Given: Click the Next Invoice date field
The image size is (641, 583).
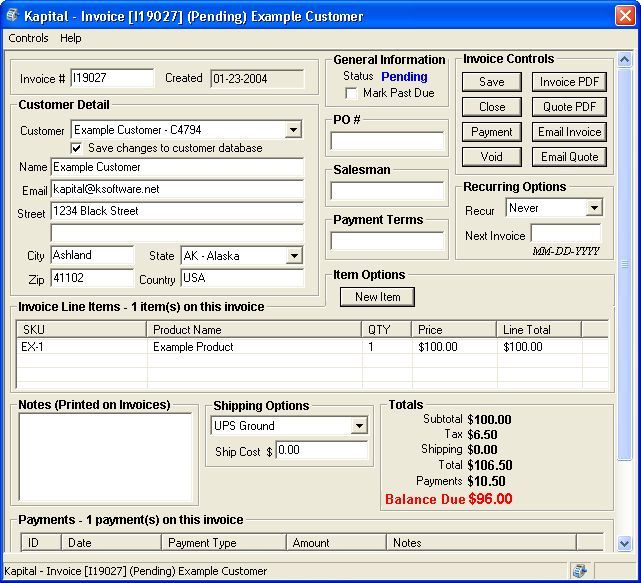Looking at the screenshot, I should pos(566,233).
